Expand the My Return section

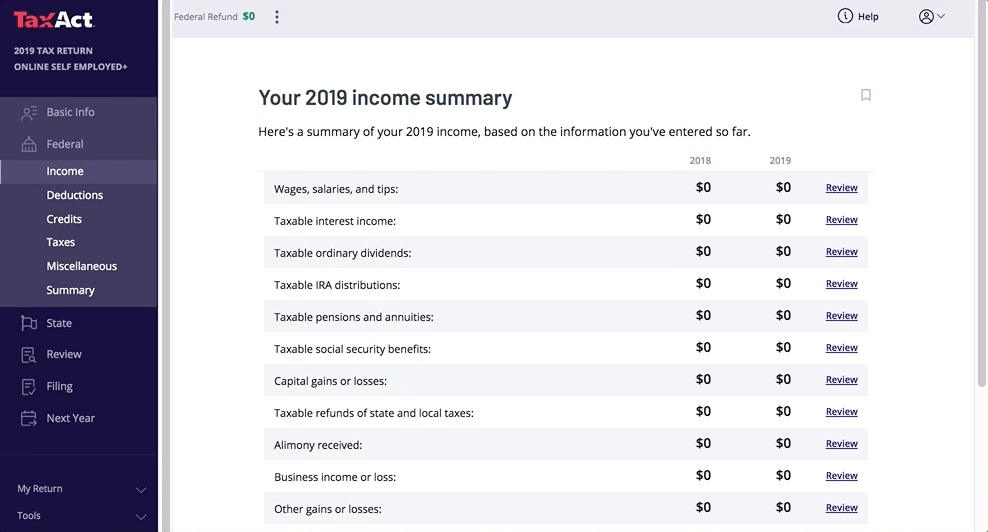tap(140, 490)
